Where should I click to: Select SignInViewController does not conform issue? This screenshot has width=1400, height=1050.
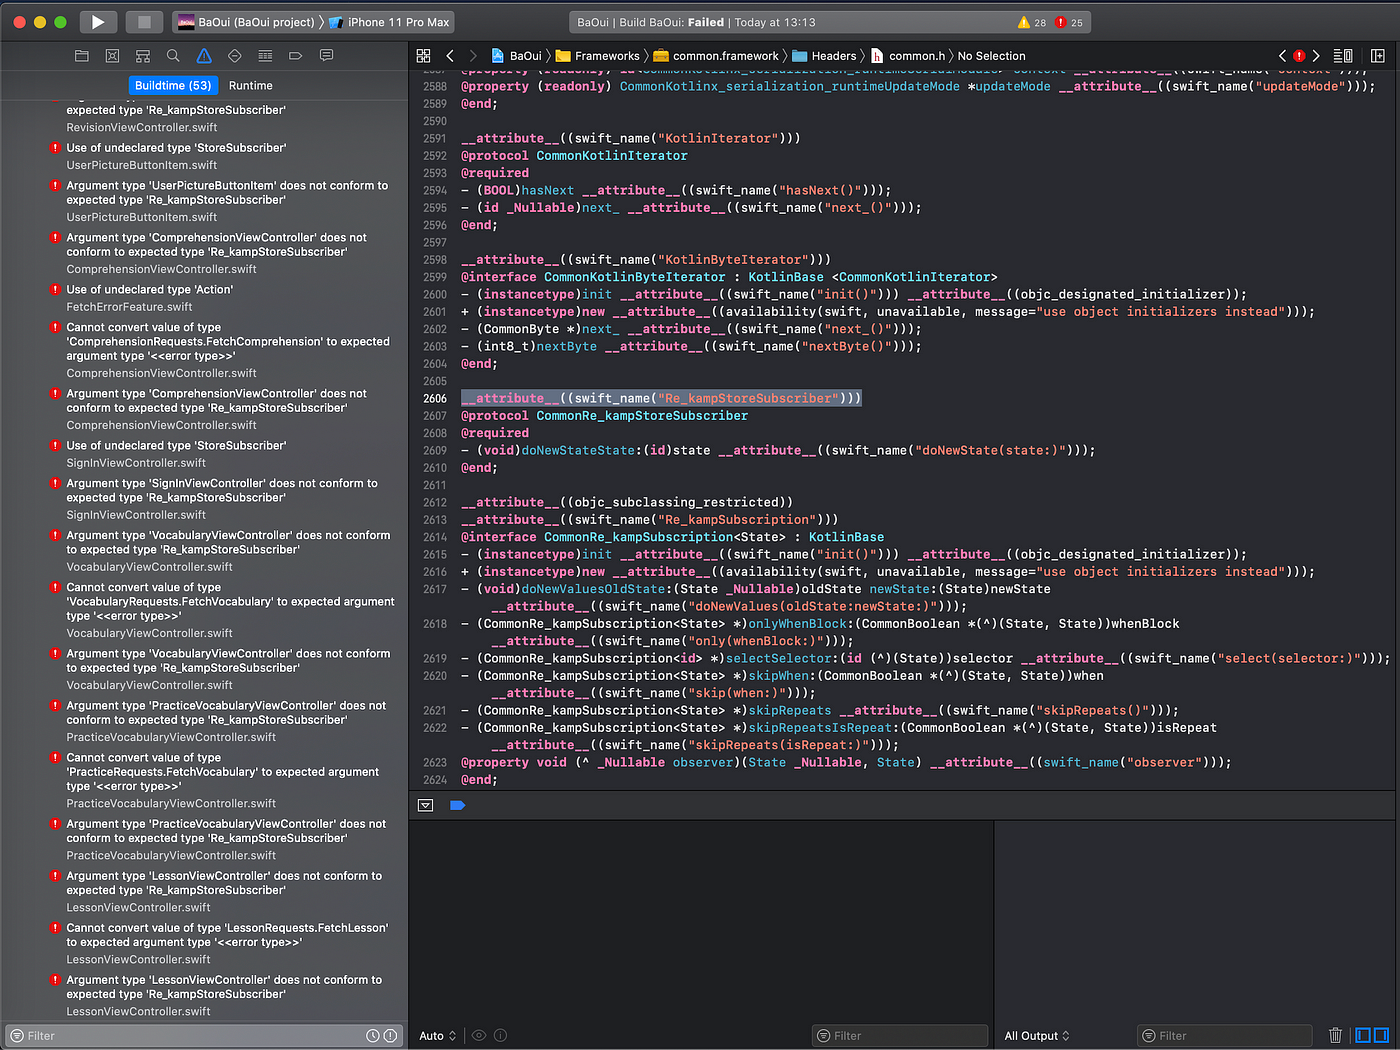[204, 499]
